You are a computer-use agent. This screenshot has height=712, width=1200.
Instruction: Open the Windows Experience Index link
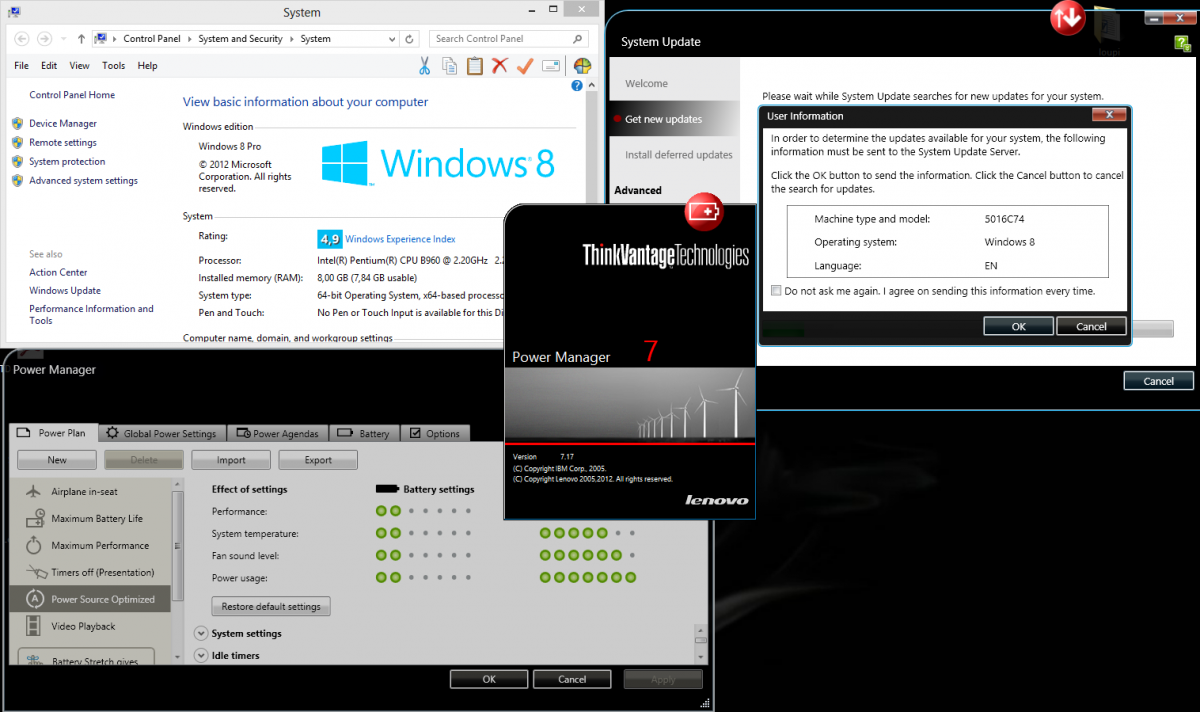point(400,239)
